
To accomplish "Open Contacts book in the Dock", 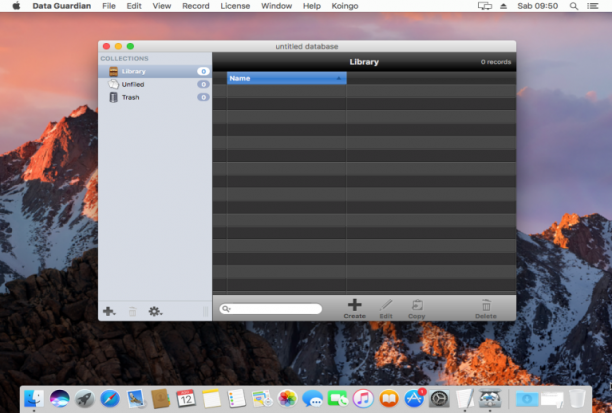I will coord(160,399).
